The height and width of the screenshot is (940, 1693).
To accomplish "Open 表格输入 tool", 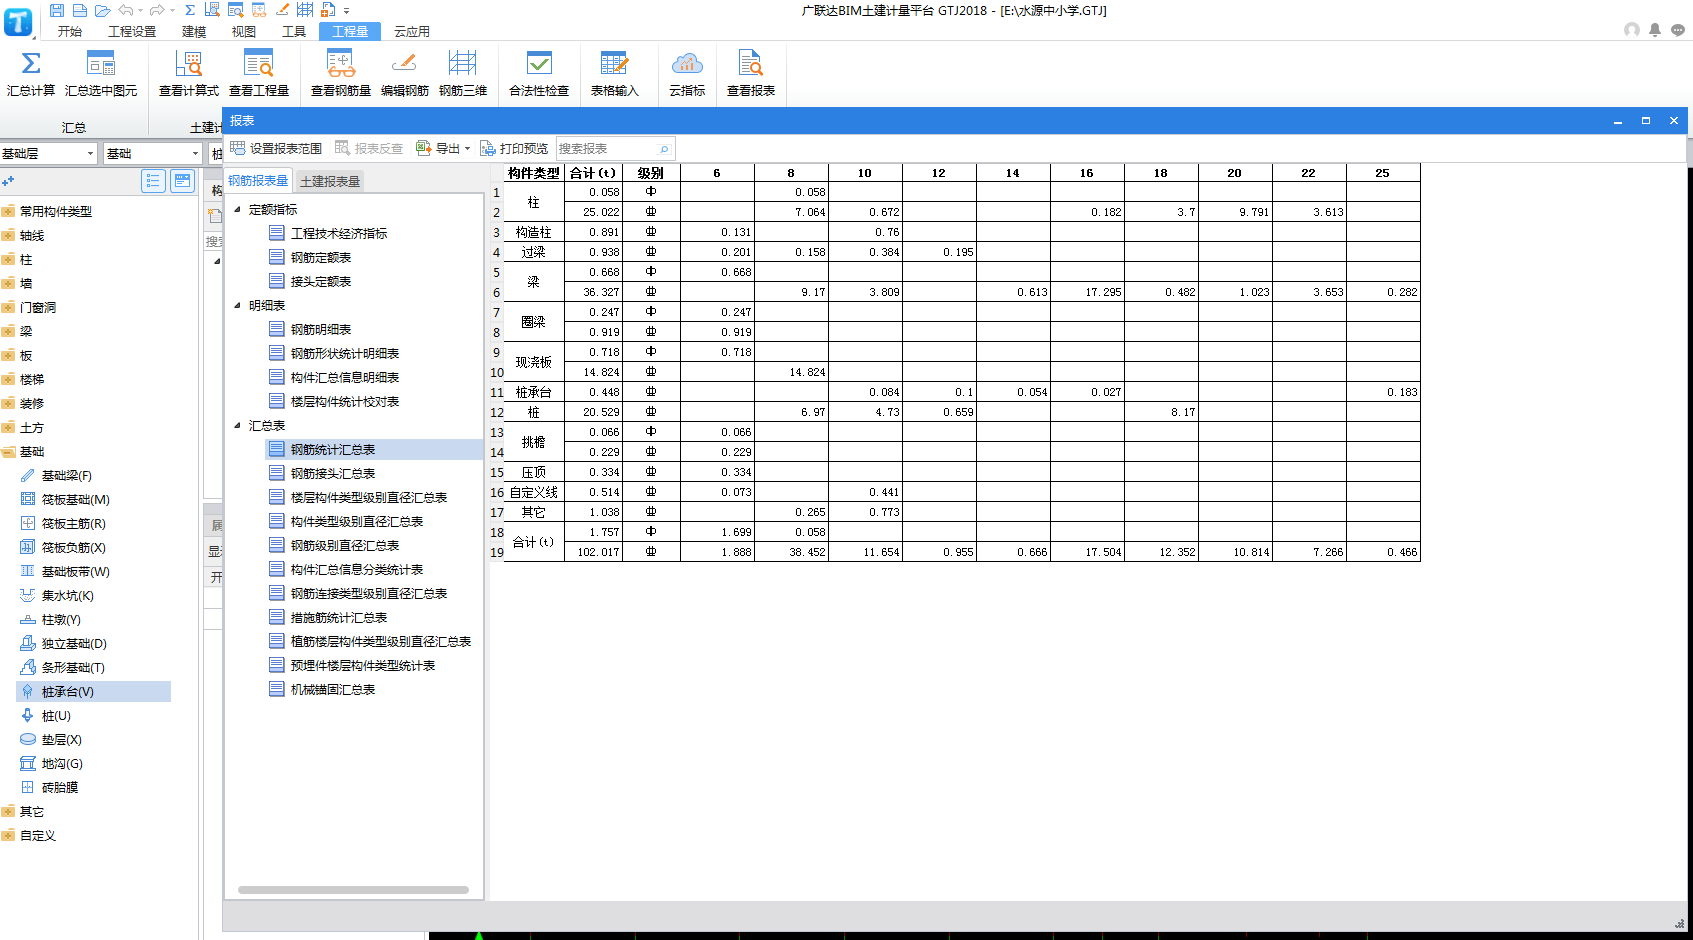I will (614, 74).
